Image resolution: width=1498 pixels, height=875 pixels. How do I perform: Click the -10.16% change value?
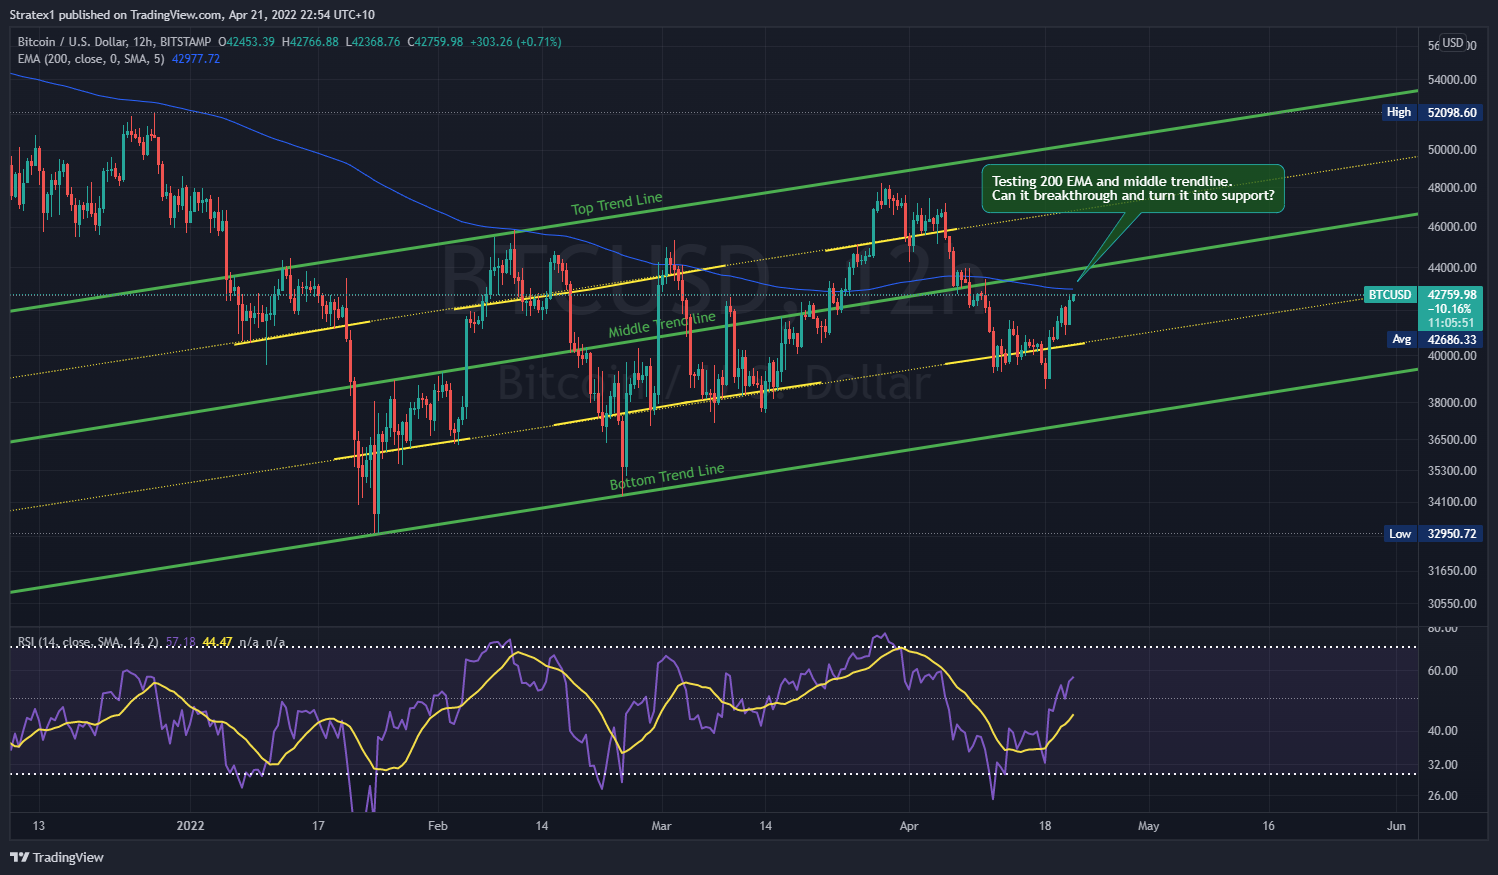click(x=1449, y=309)
